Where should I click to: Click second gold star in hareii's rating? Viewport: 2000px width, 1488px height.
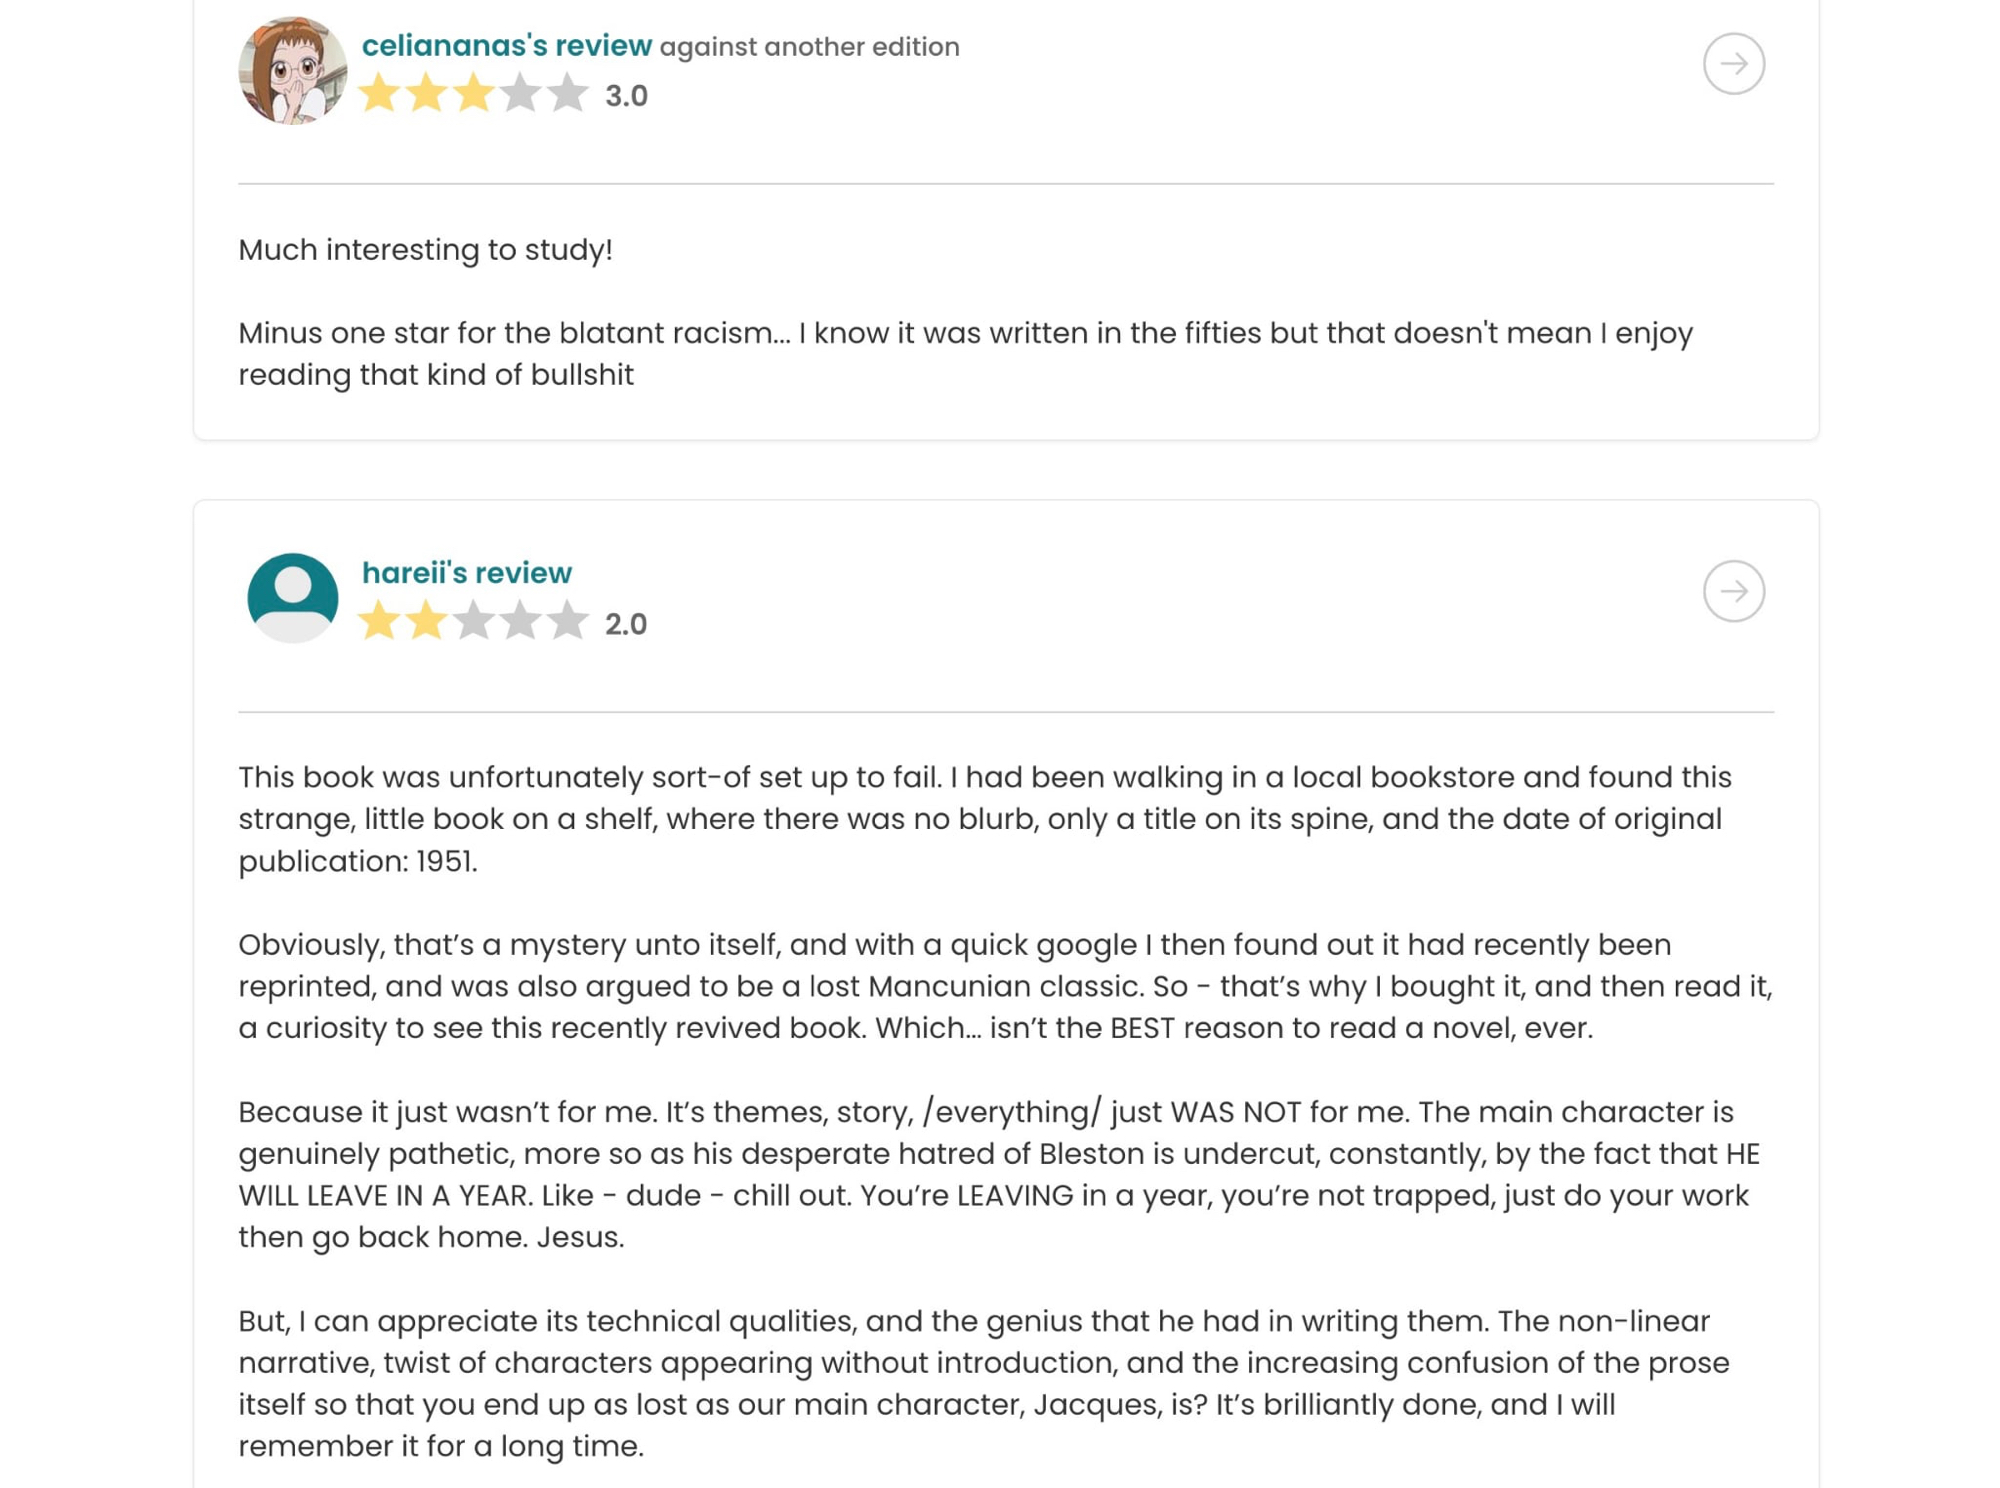pyautogui.click(x=426, y=622)
